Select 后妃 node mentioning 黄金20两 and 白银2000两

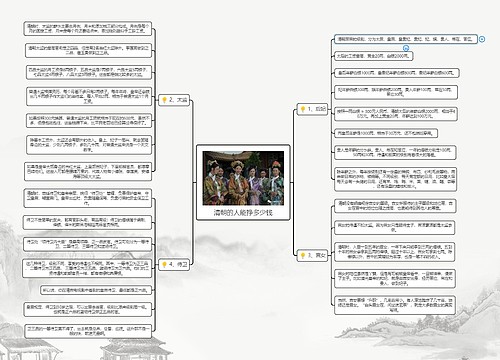point(374,56)
